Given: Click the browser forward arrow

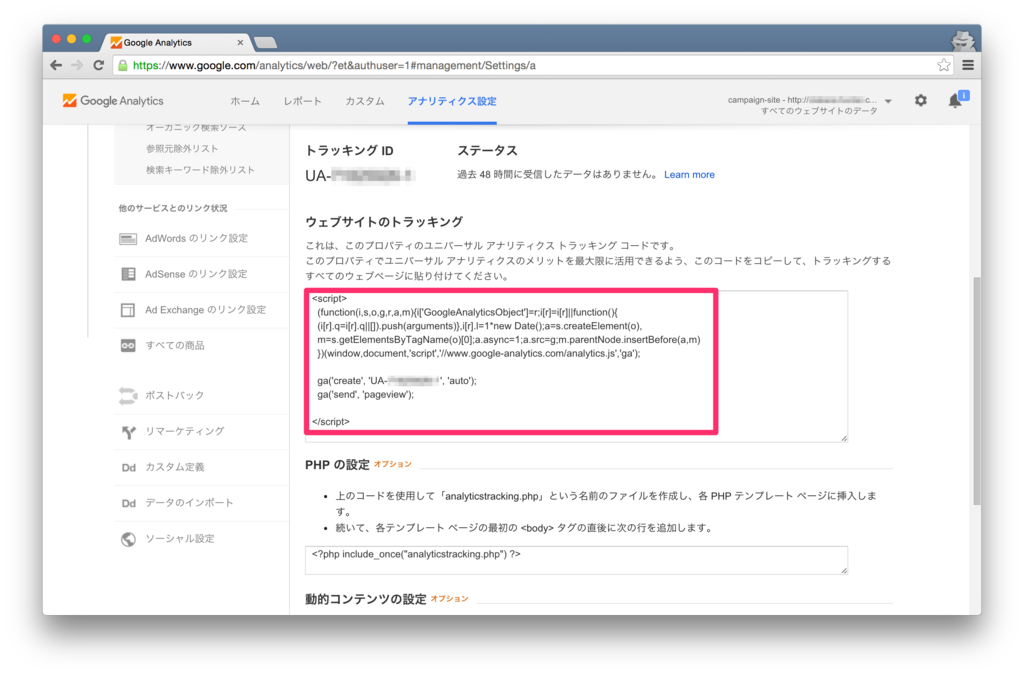Looking at the screenshot, I should [77, 65].
